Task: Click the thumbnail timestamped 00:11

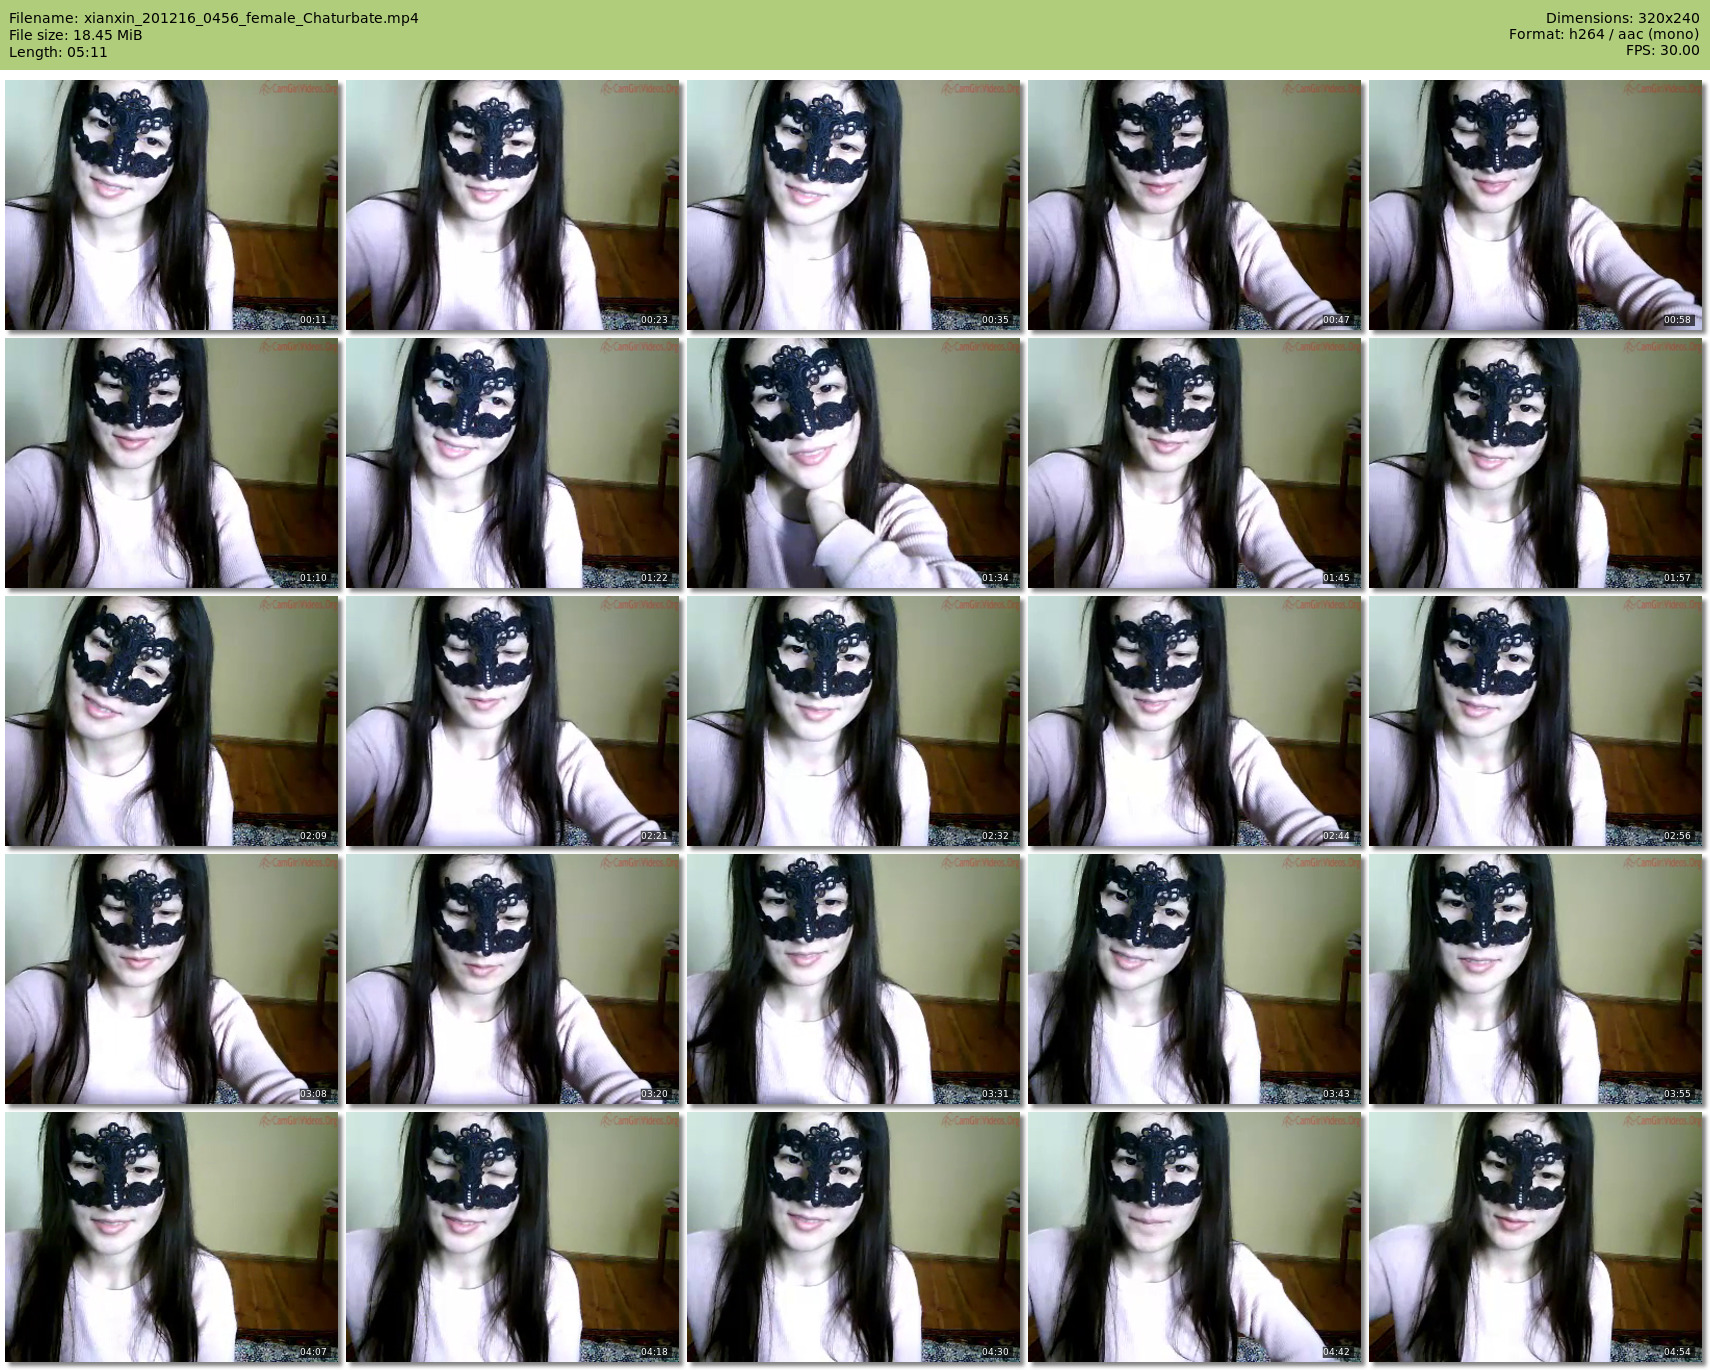Action: click(171, 205)
